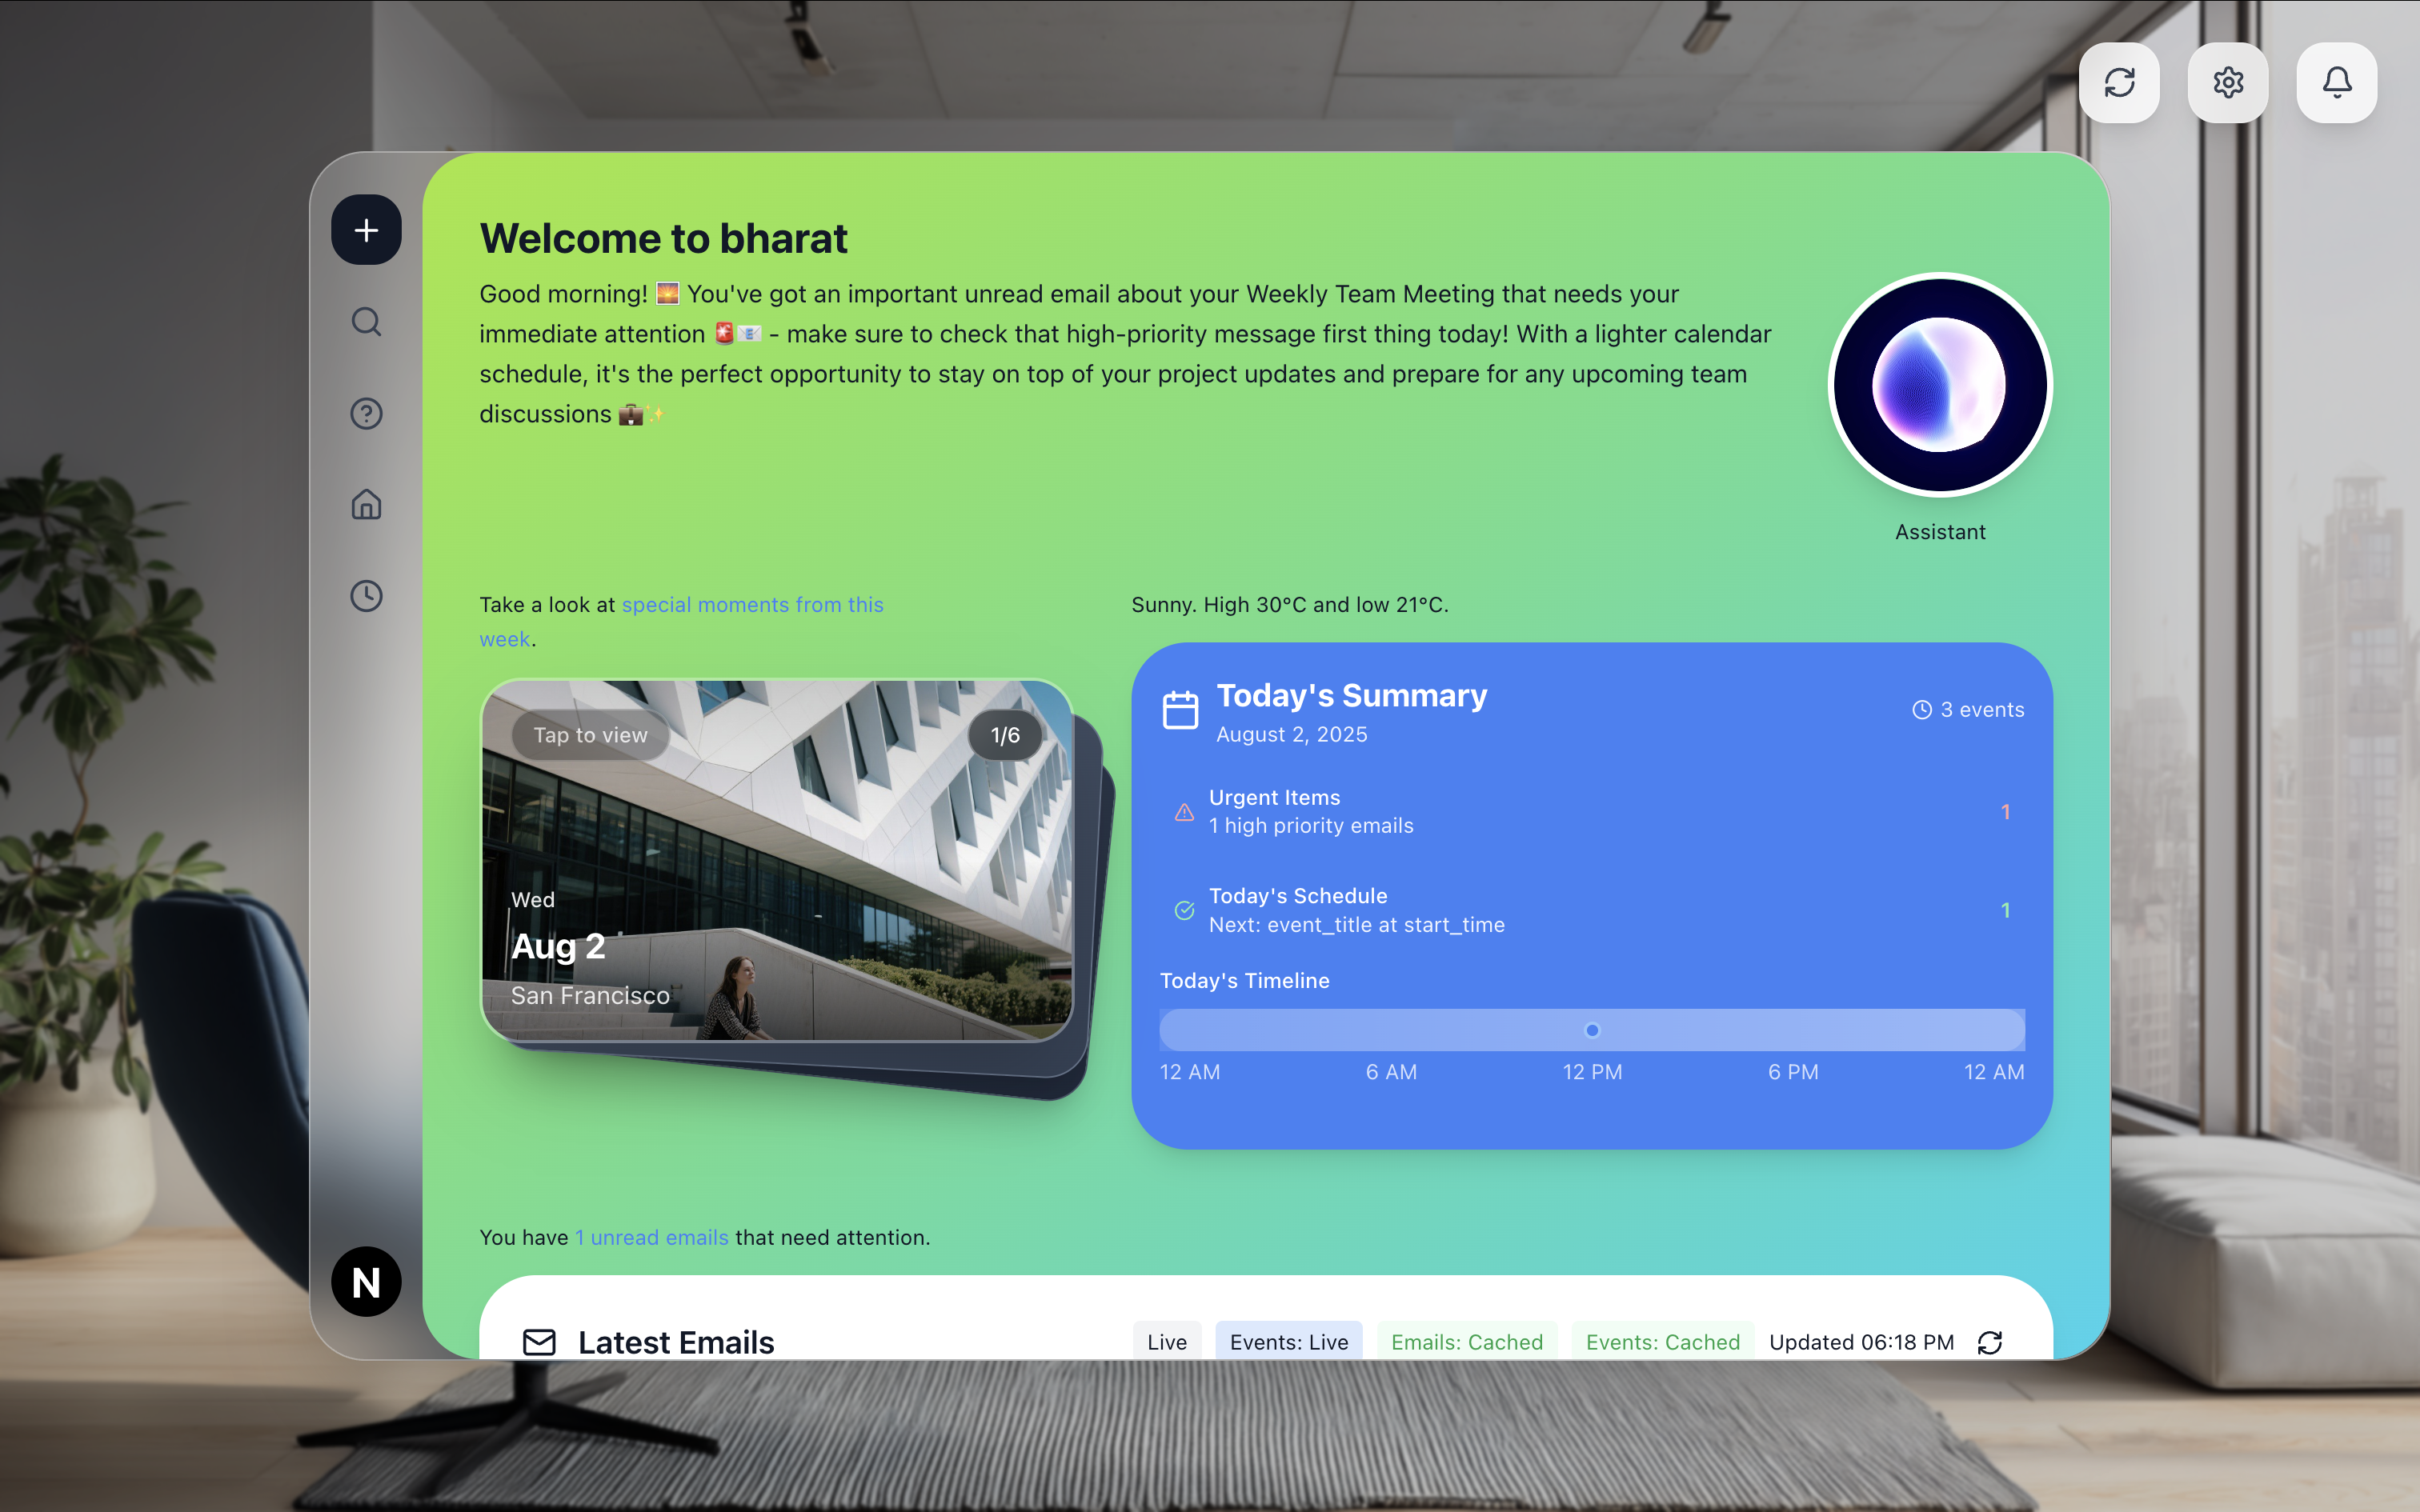The height and width of the screenshot is (1512, 2420).
Task: Open search from the sidebar magnifier icon
Action: point(366,322)
